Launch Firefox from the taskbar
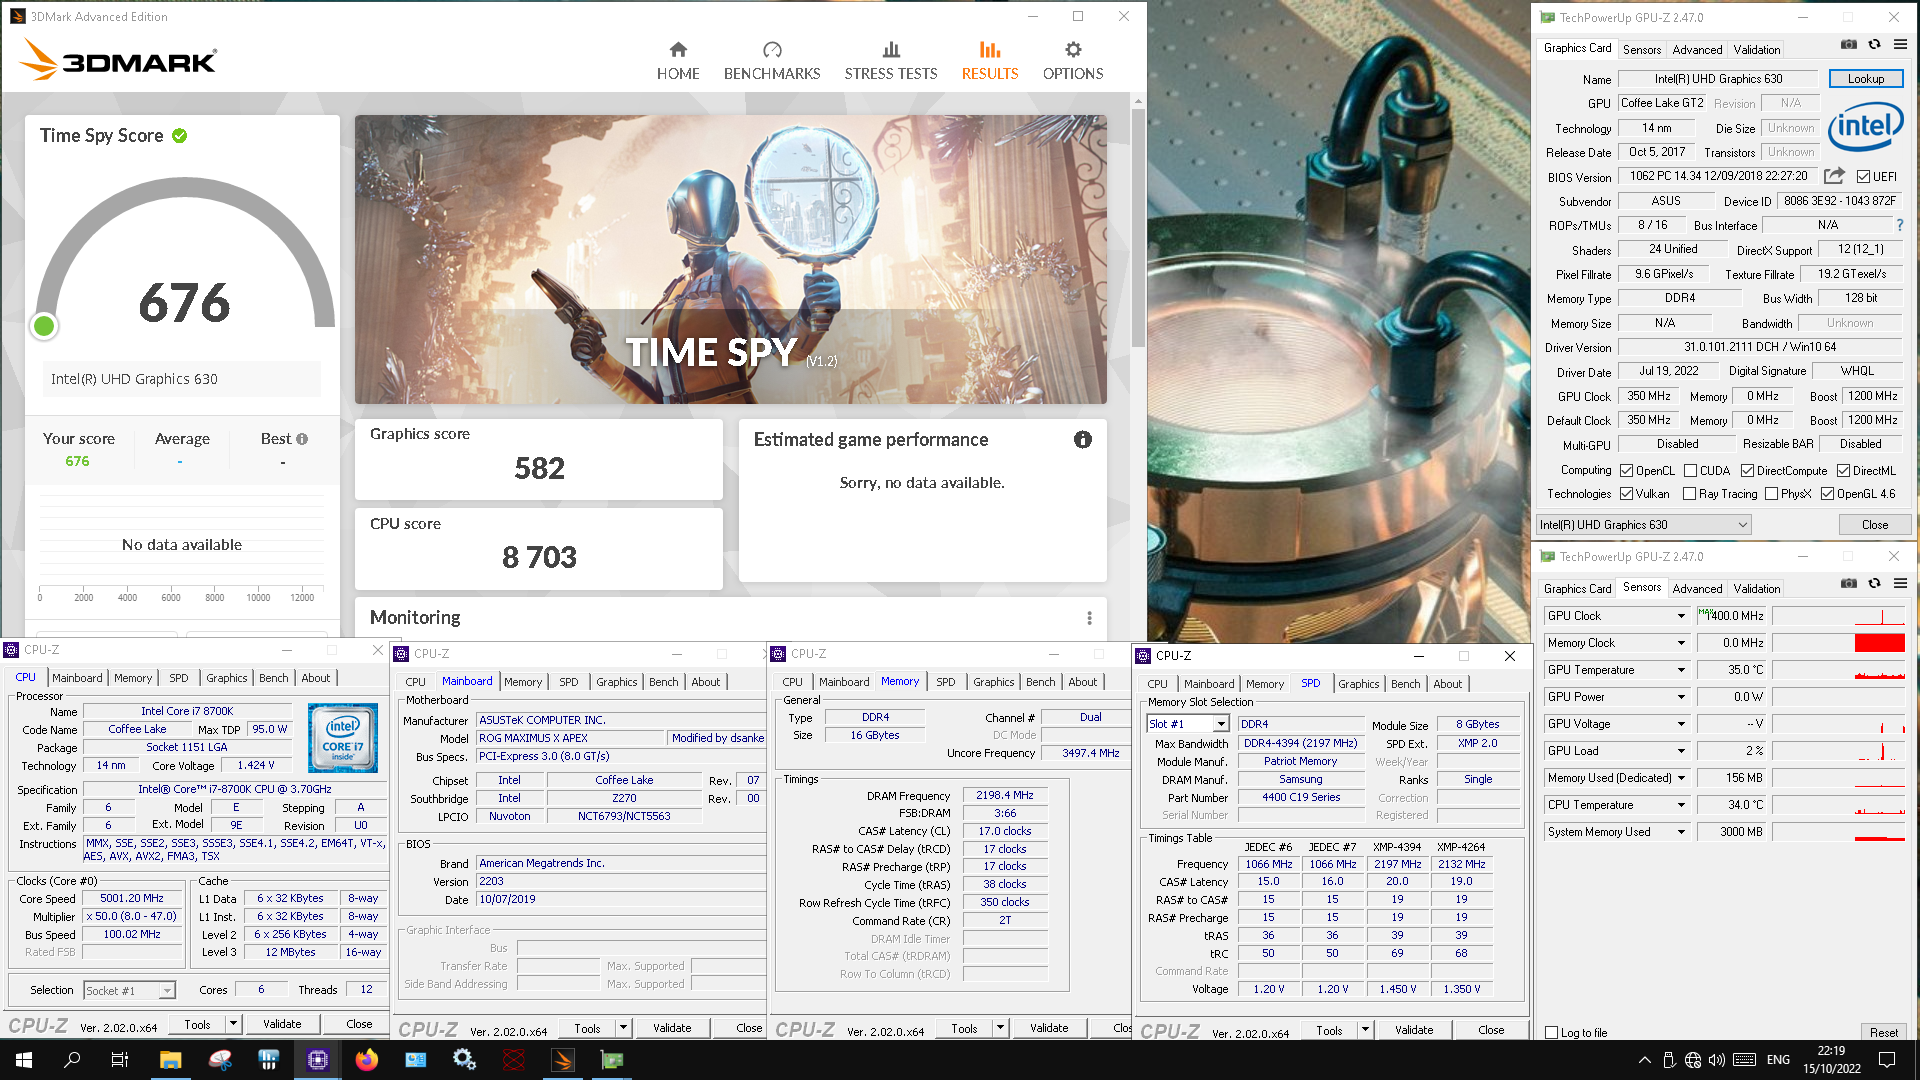The height and width of the screenshot is (1080, 1920). [367, 1060]
